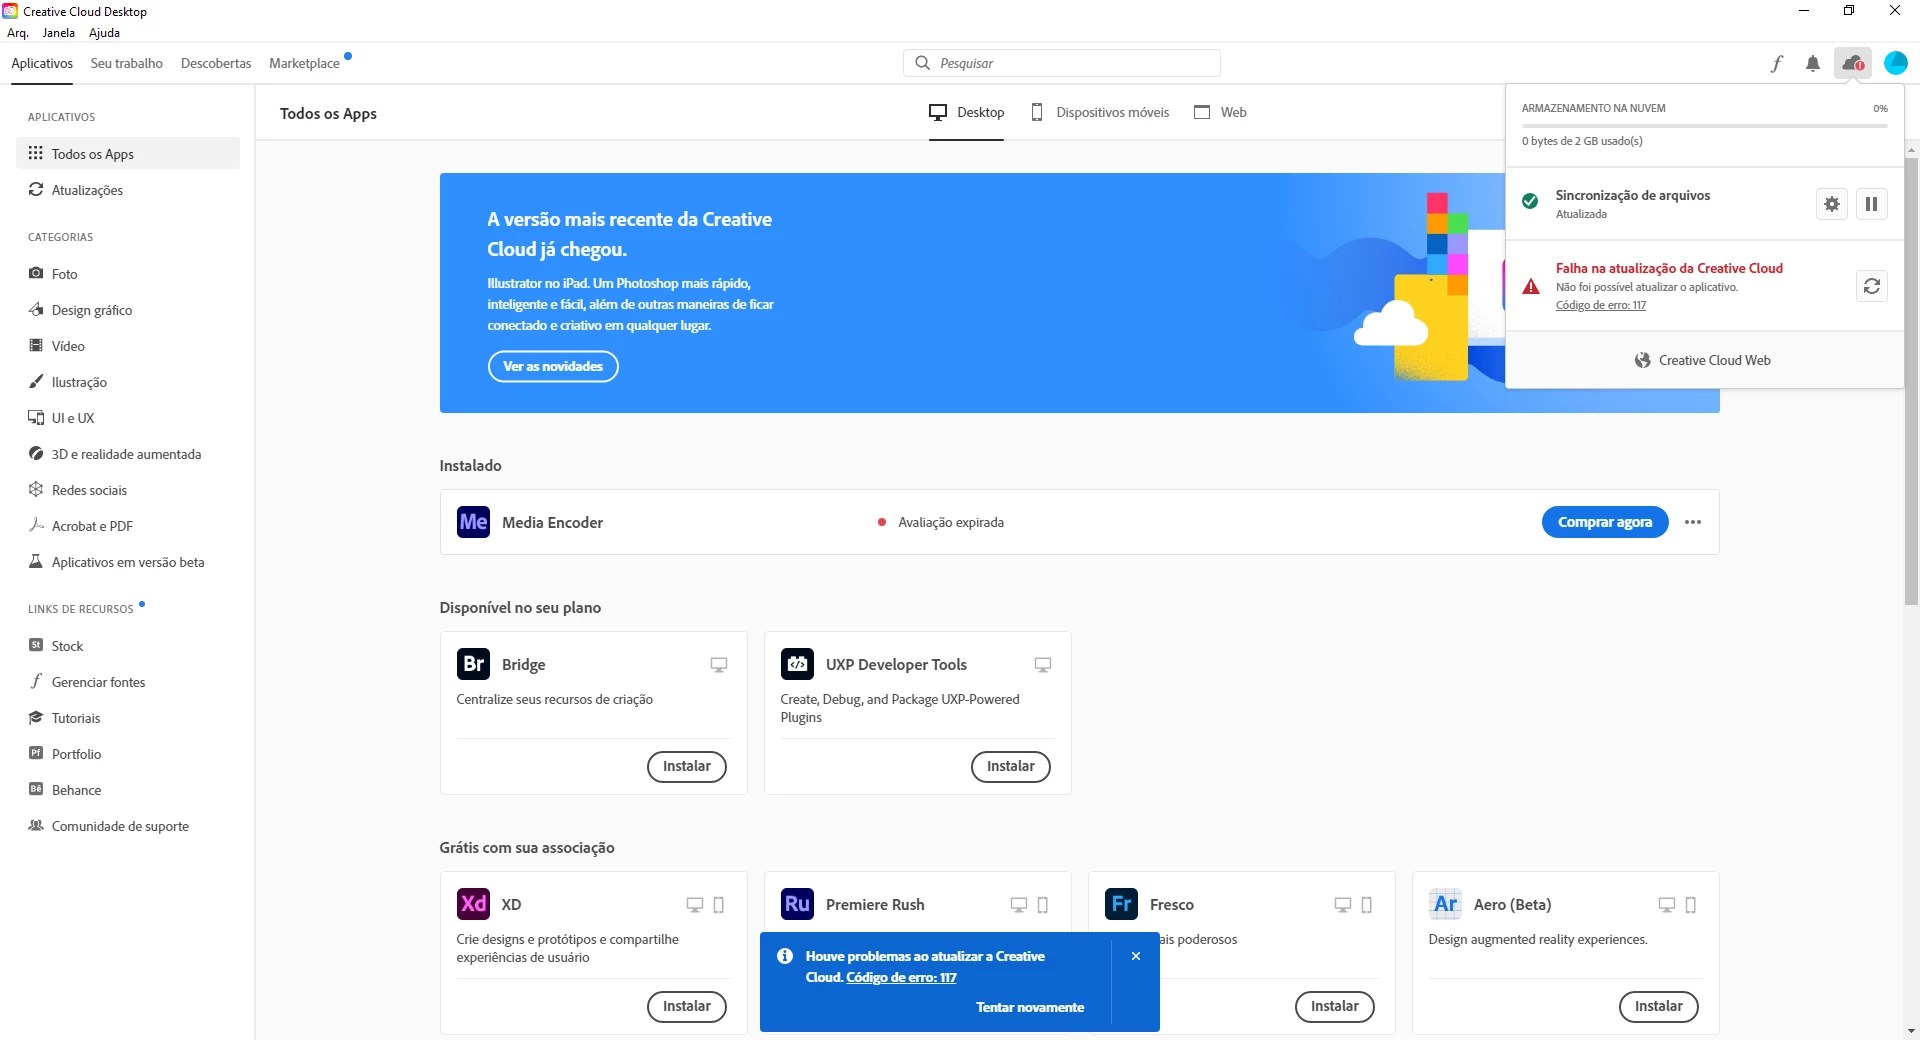Click the Media Encoder app icon

(473, 522)
